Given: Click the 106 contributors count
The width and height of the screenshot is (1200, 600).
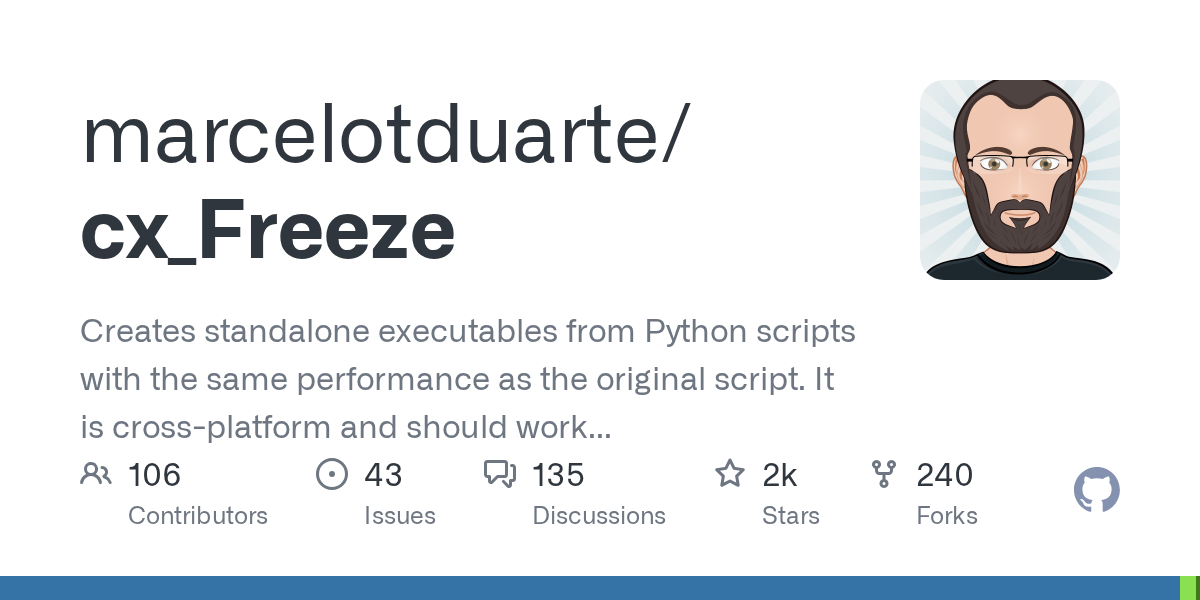Looking at the screenshot, I should tap(154, 475).
